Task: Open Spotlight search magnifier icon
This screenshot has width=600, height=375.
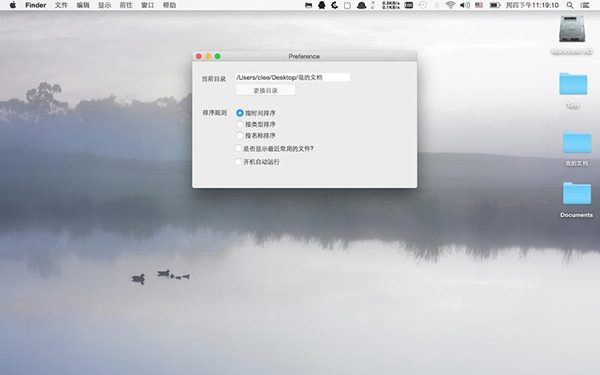Action: [x=570, y=5]
